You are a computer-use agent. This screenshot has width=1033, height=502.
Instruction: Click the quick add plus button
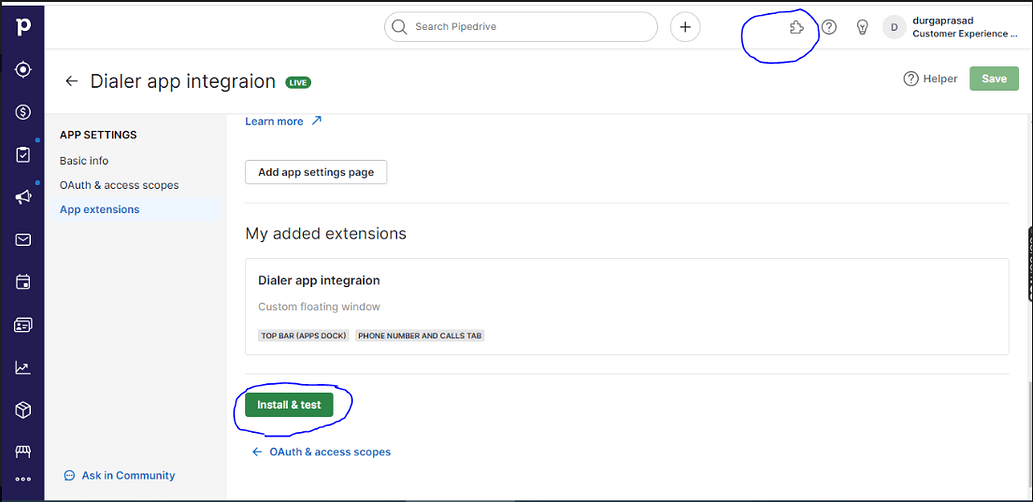(x=685, y=27)
